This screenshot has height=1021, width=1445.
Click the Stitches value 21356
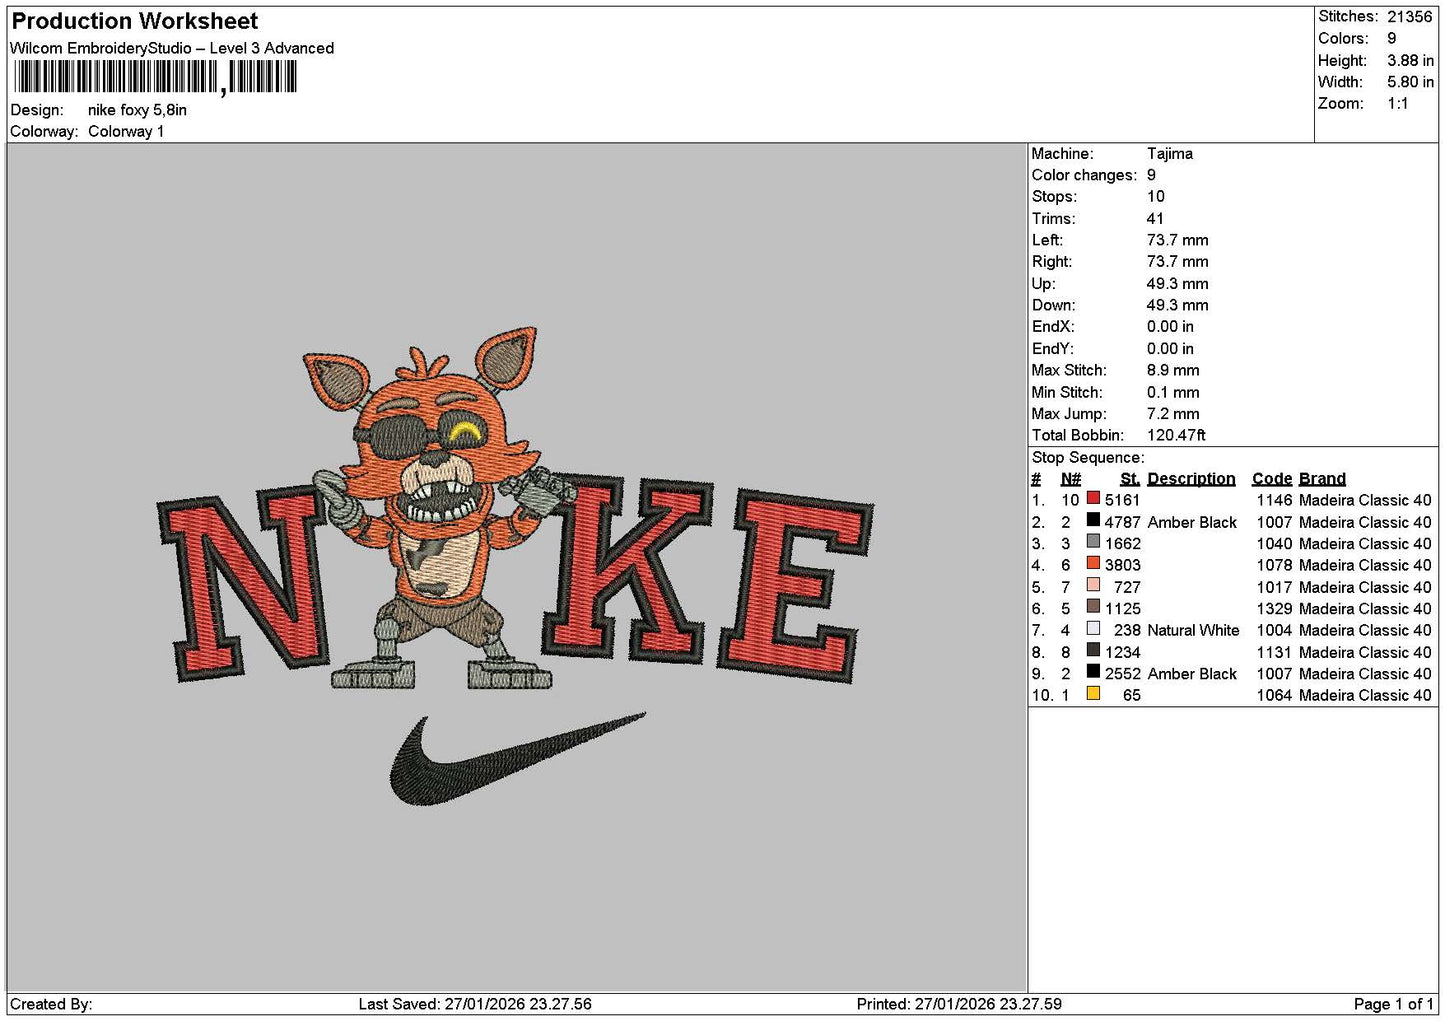click(x=1409, y=16)
